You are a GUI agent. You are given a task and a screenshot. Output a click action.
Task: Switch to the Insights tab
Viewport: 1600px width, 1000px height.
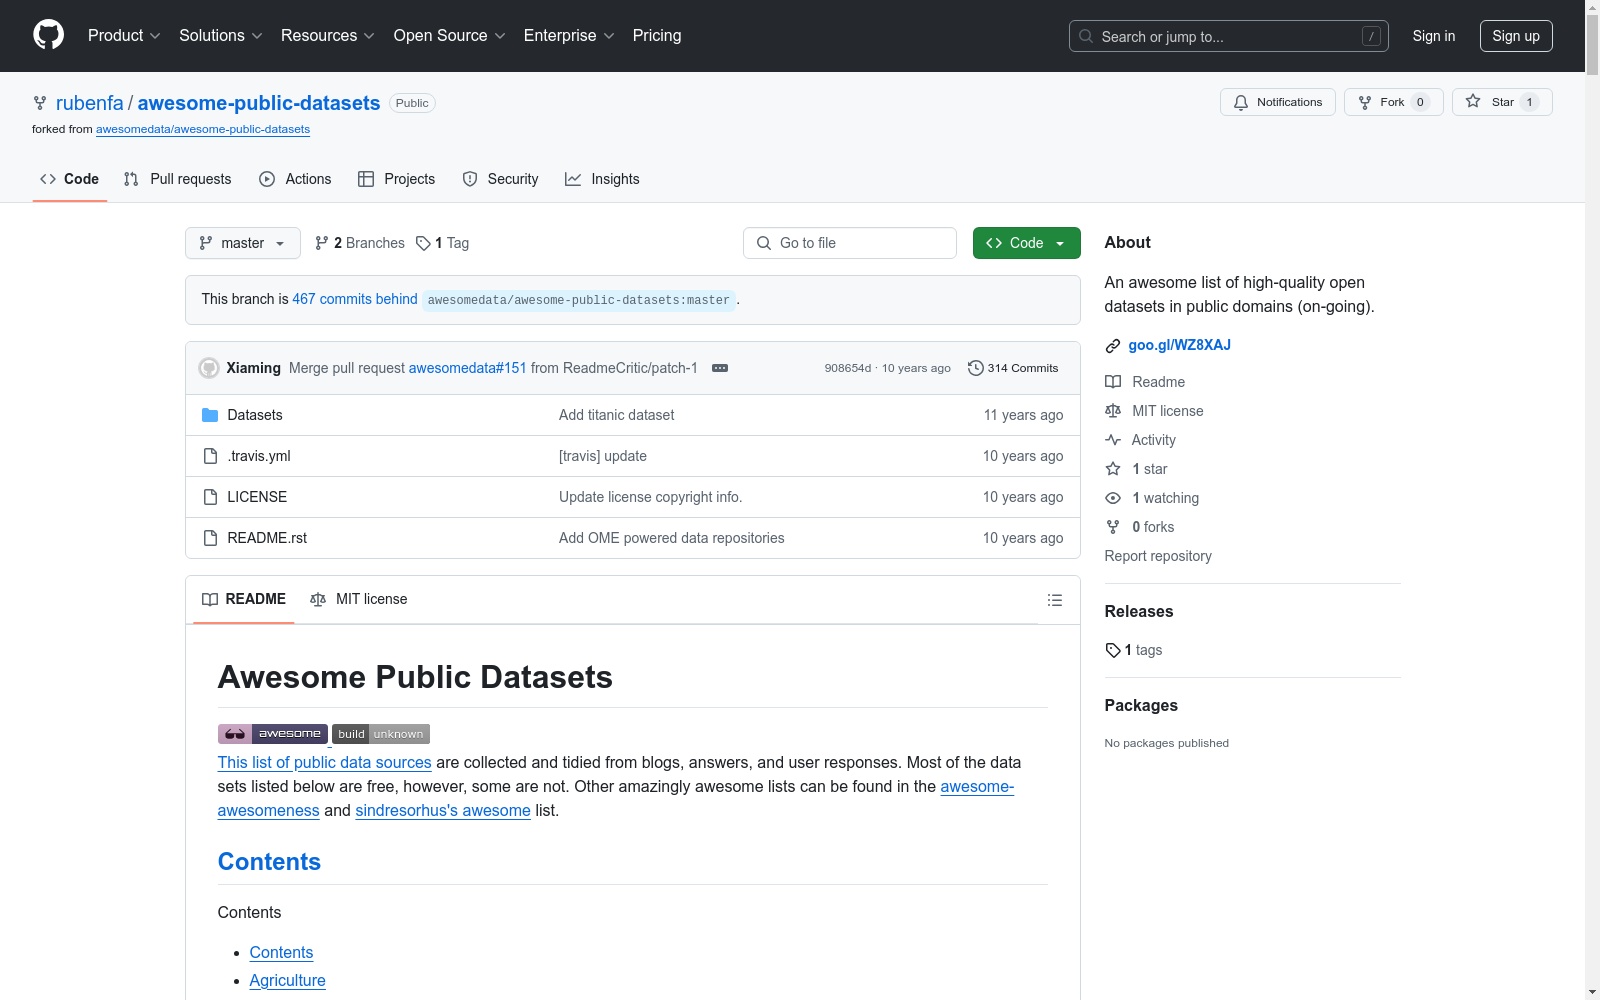pos(602,179)
